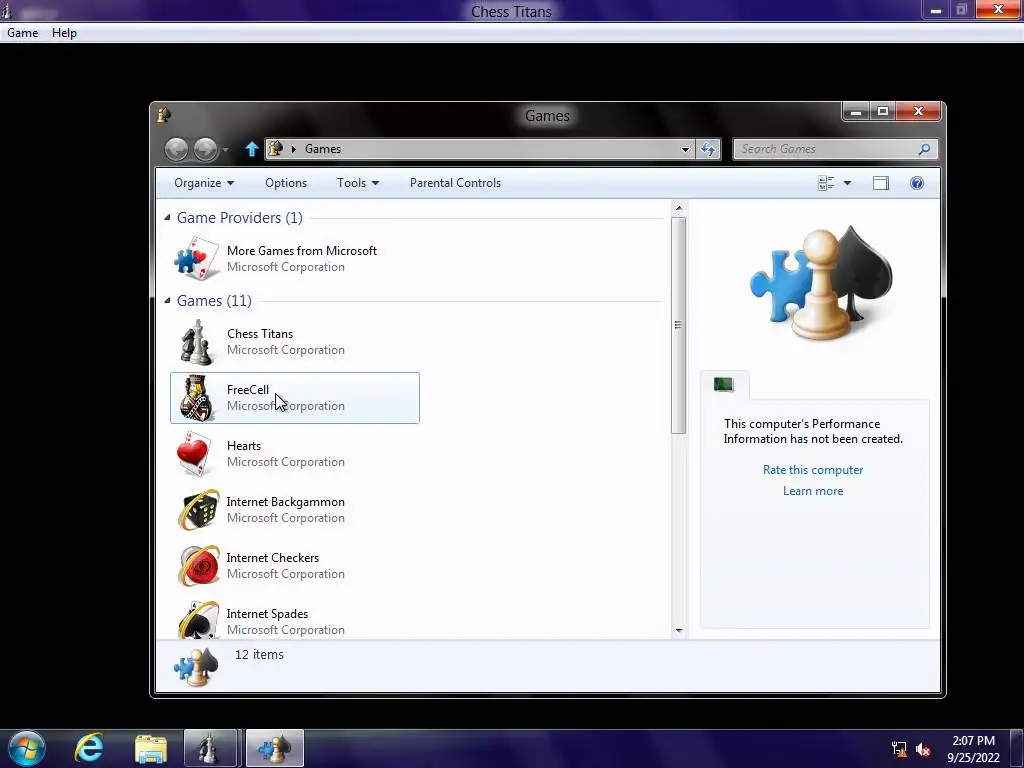The width and height of the screenshot is (1024, 768).
Task: Click the FreeCell king card icon
Action: point(197,398)
